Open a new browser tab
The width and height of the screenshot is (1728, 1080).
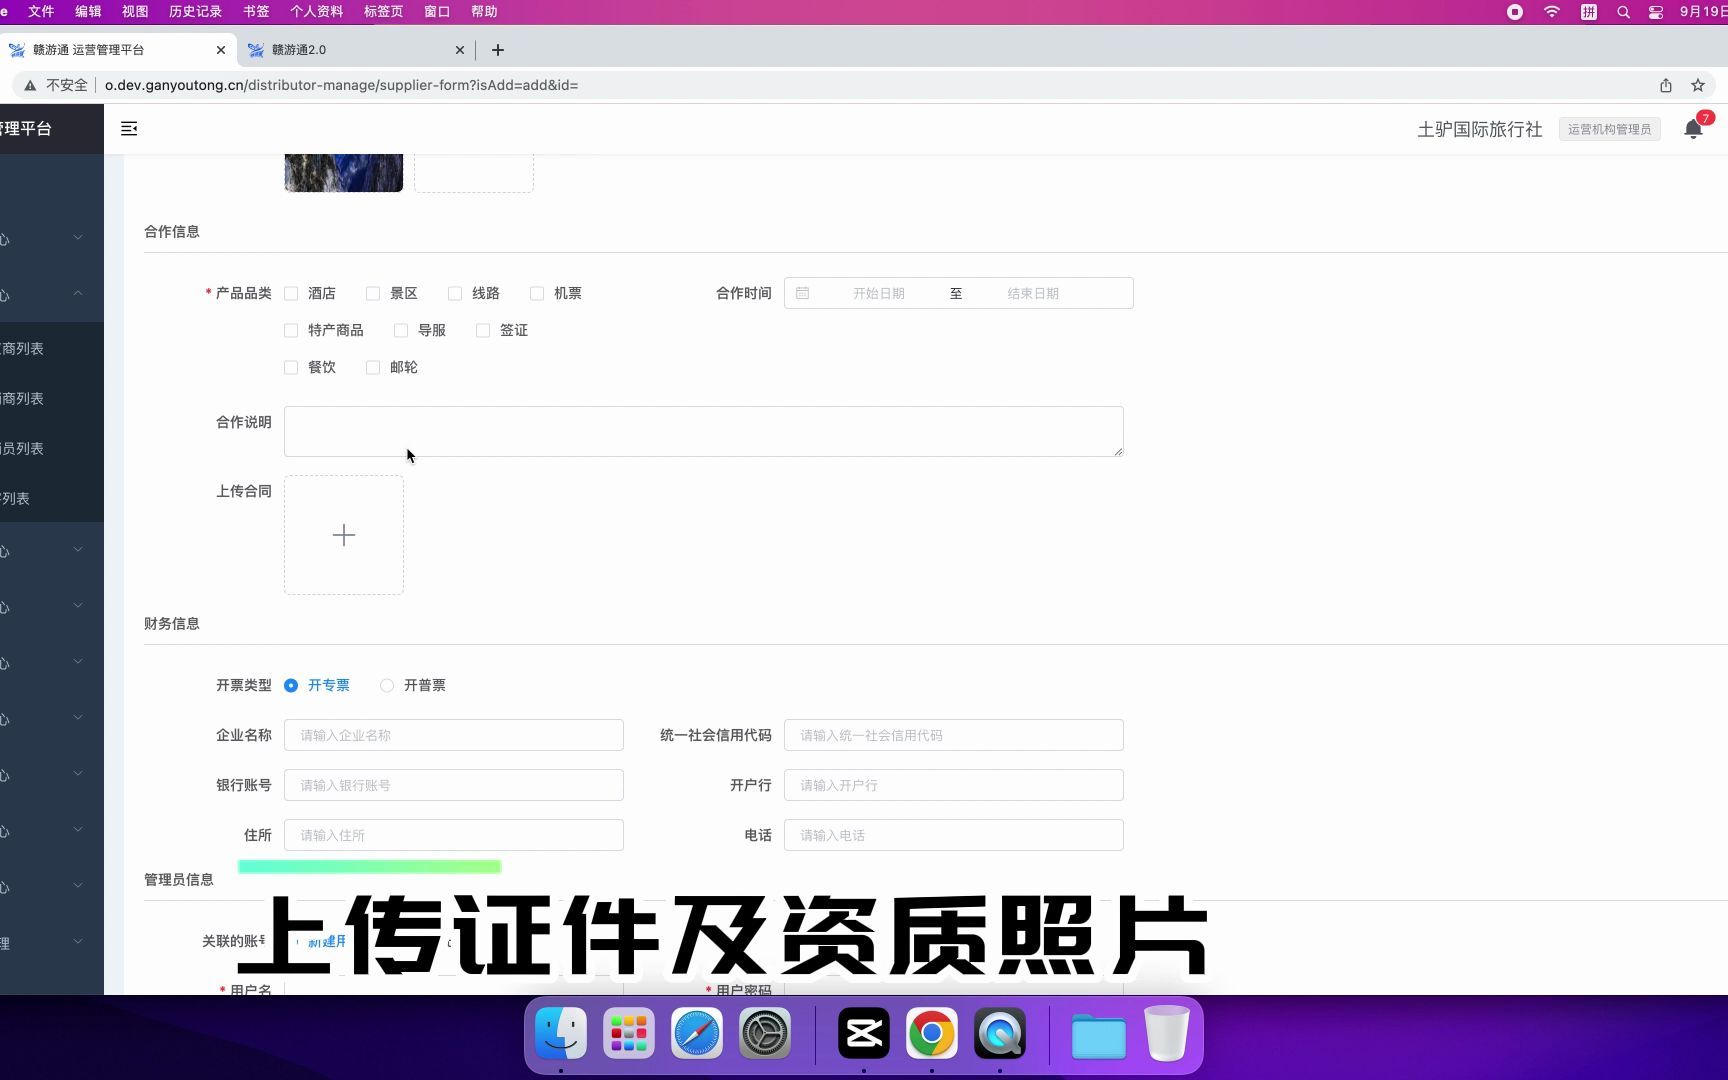click(x=498, y=50)
